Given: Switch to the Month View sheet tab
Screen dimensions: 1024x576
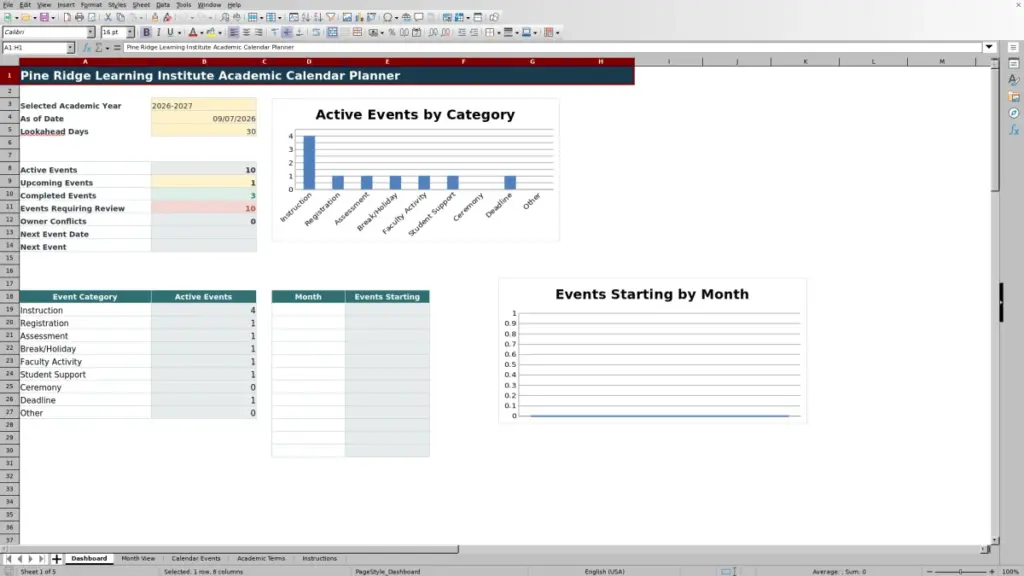Looking at the screenshot, I should [138, 558].
